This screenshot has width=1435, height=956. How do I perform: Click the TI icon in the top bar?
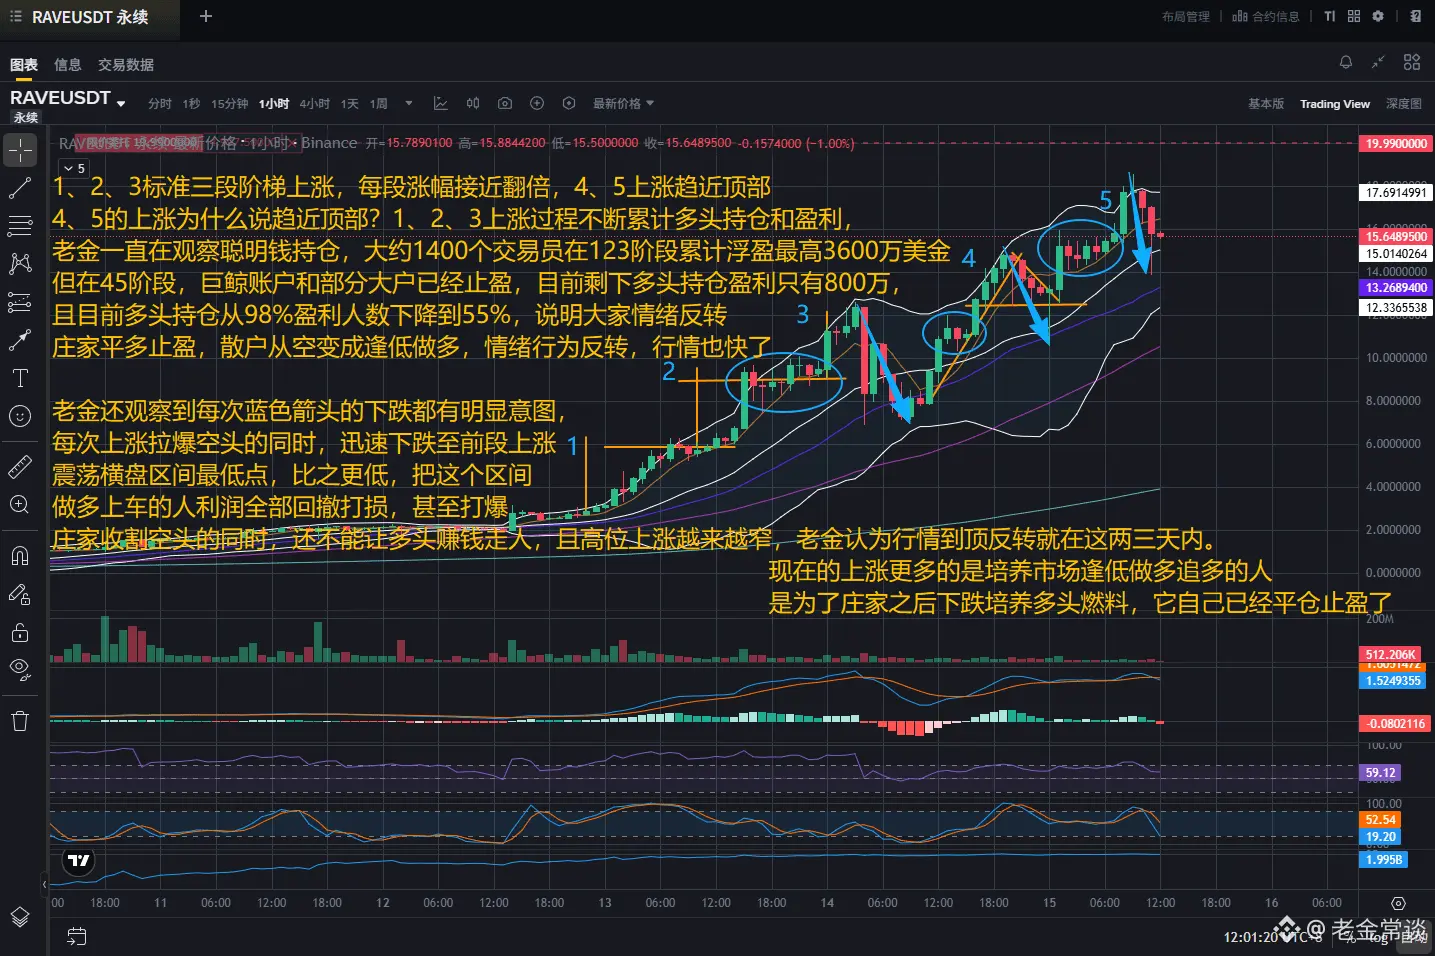(1329, 16)
